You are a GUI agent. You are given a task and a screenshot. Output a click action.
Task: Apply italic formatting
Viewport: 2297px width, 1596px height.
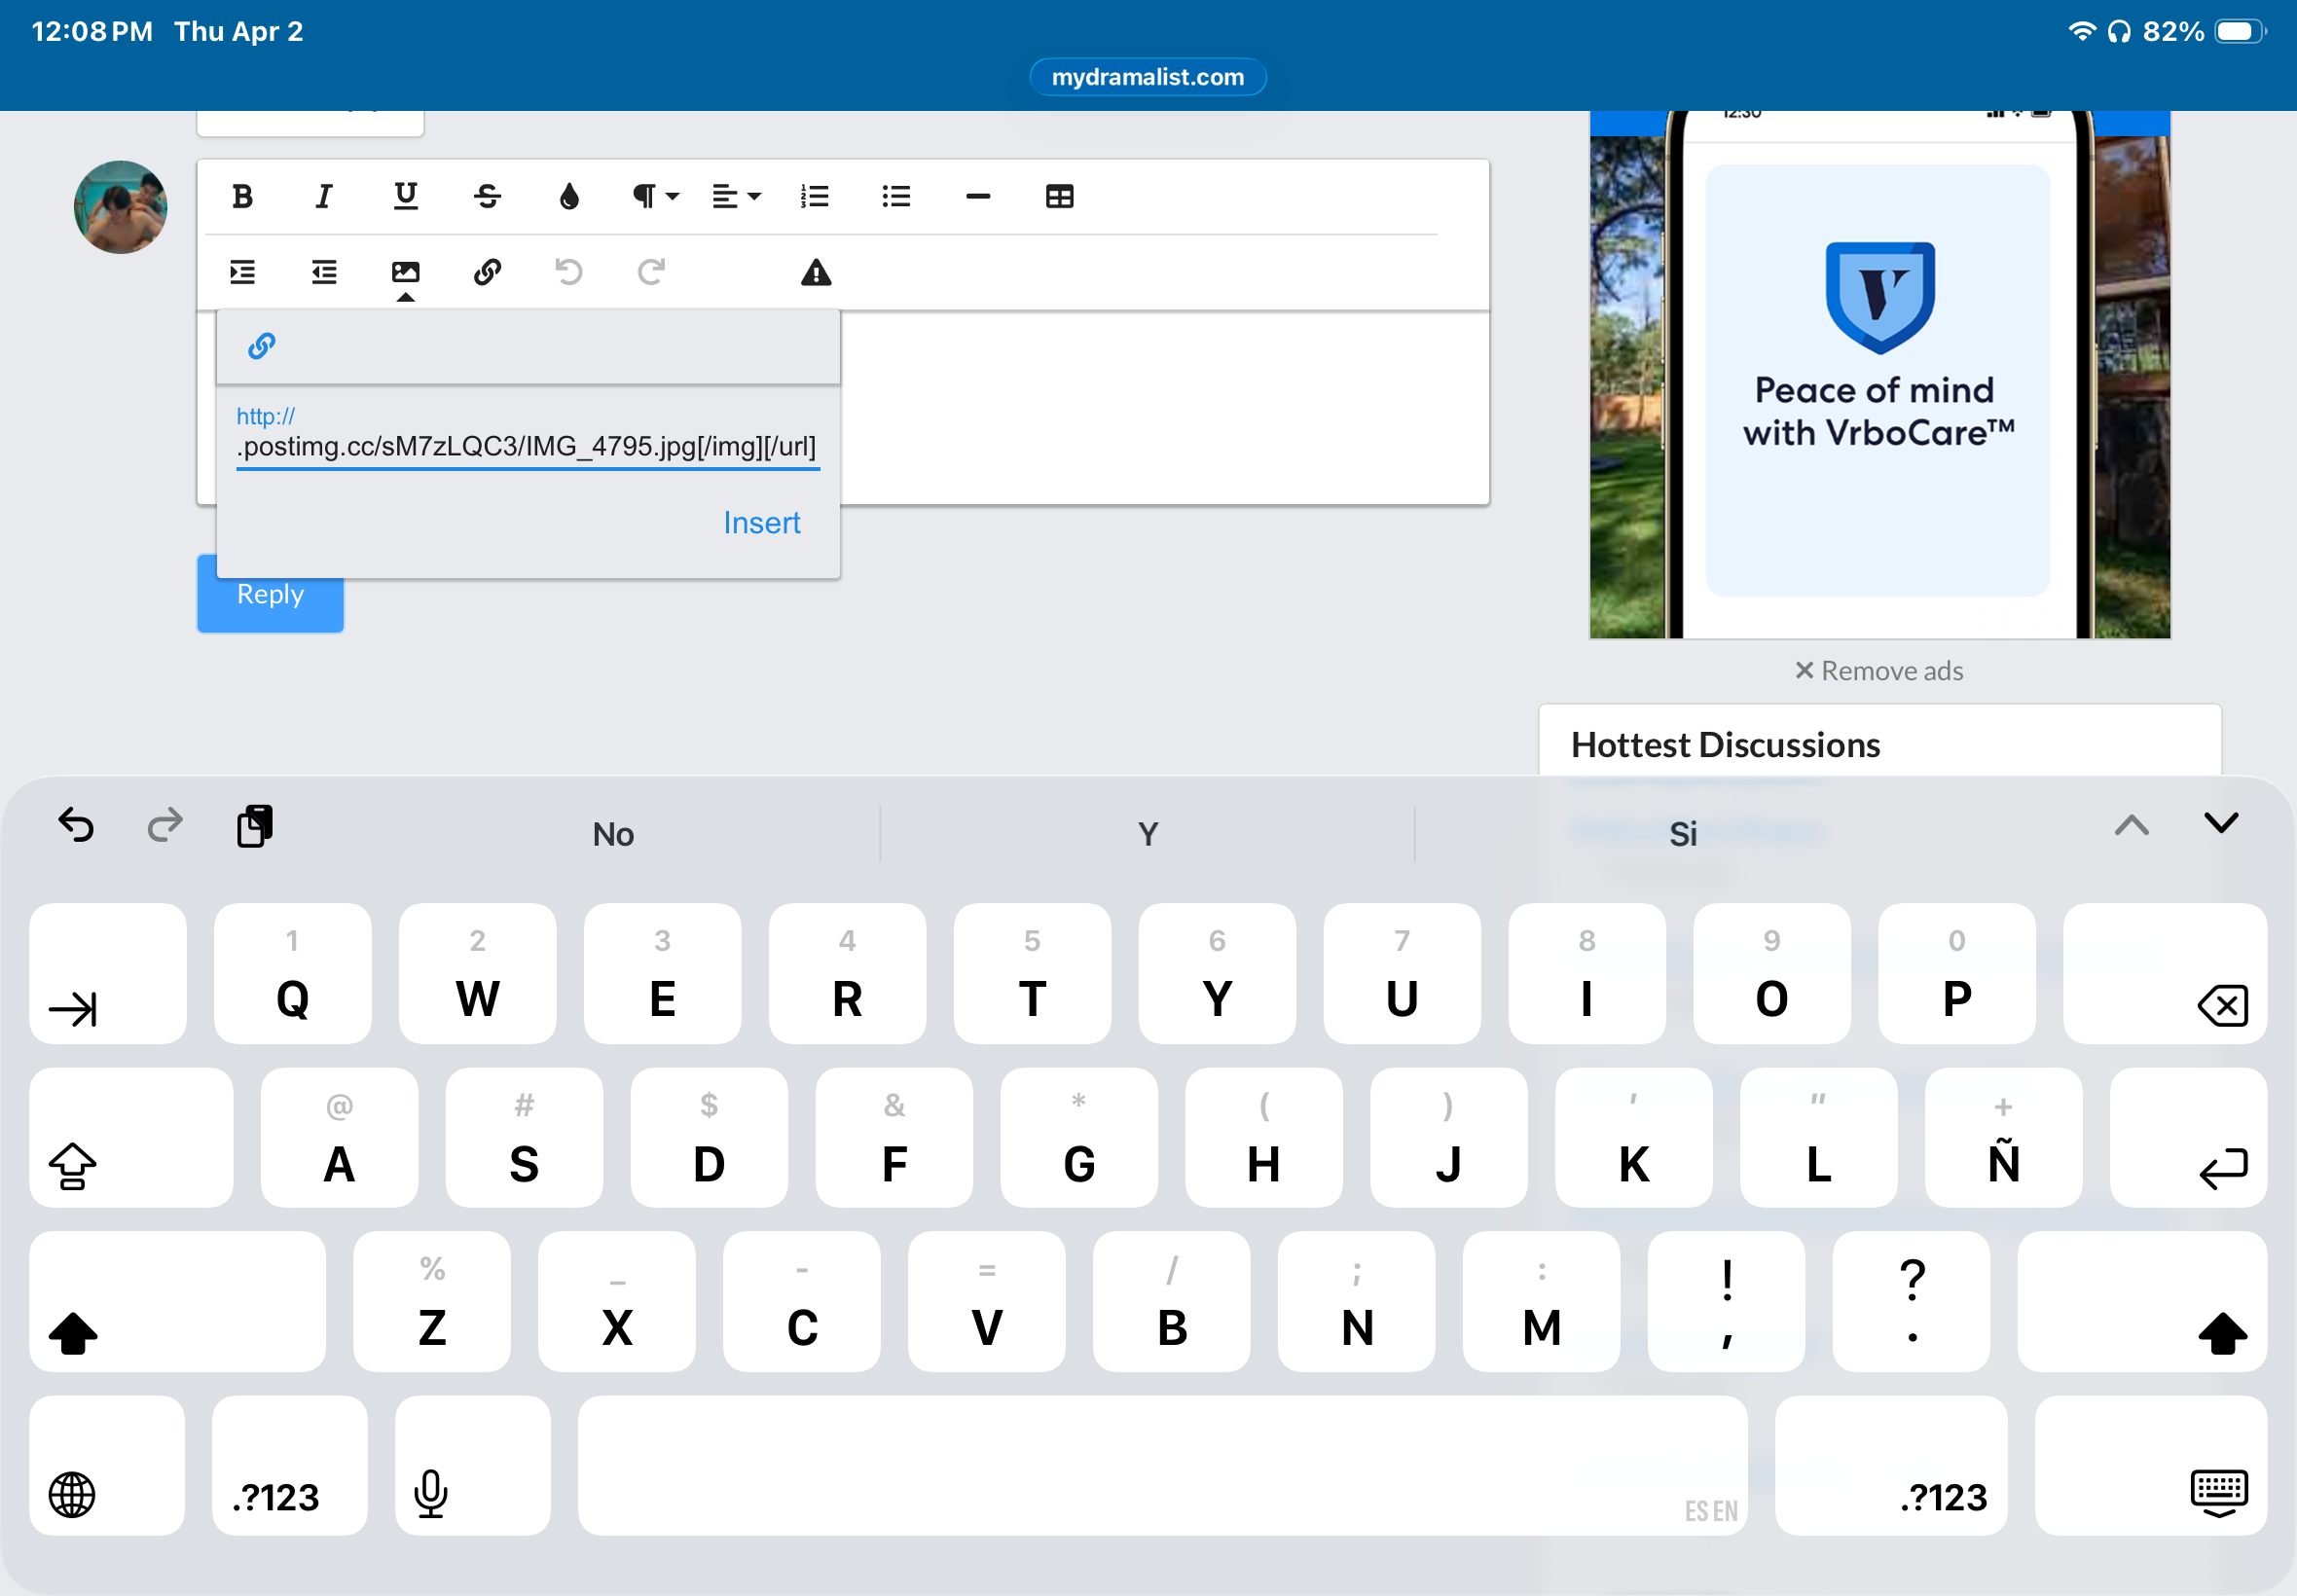coord(323,196)
